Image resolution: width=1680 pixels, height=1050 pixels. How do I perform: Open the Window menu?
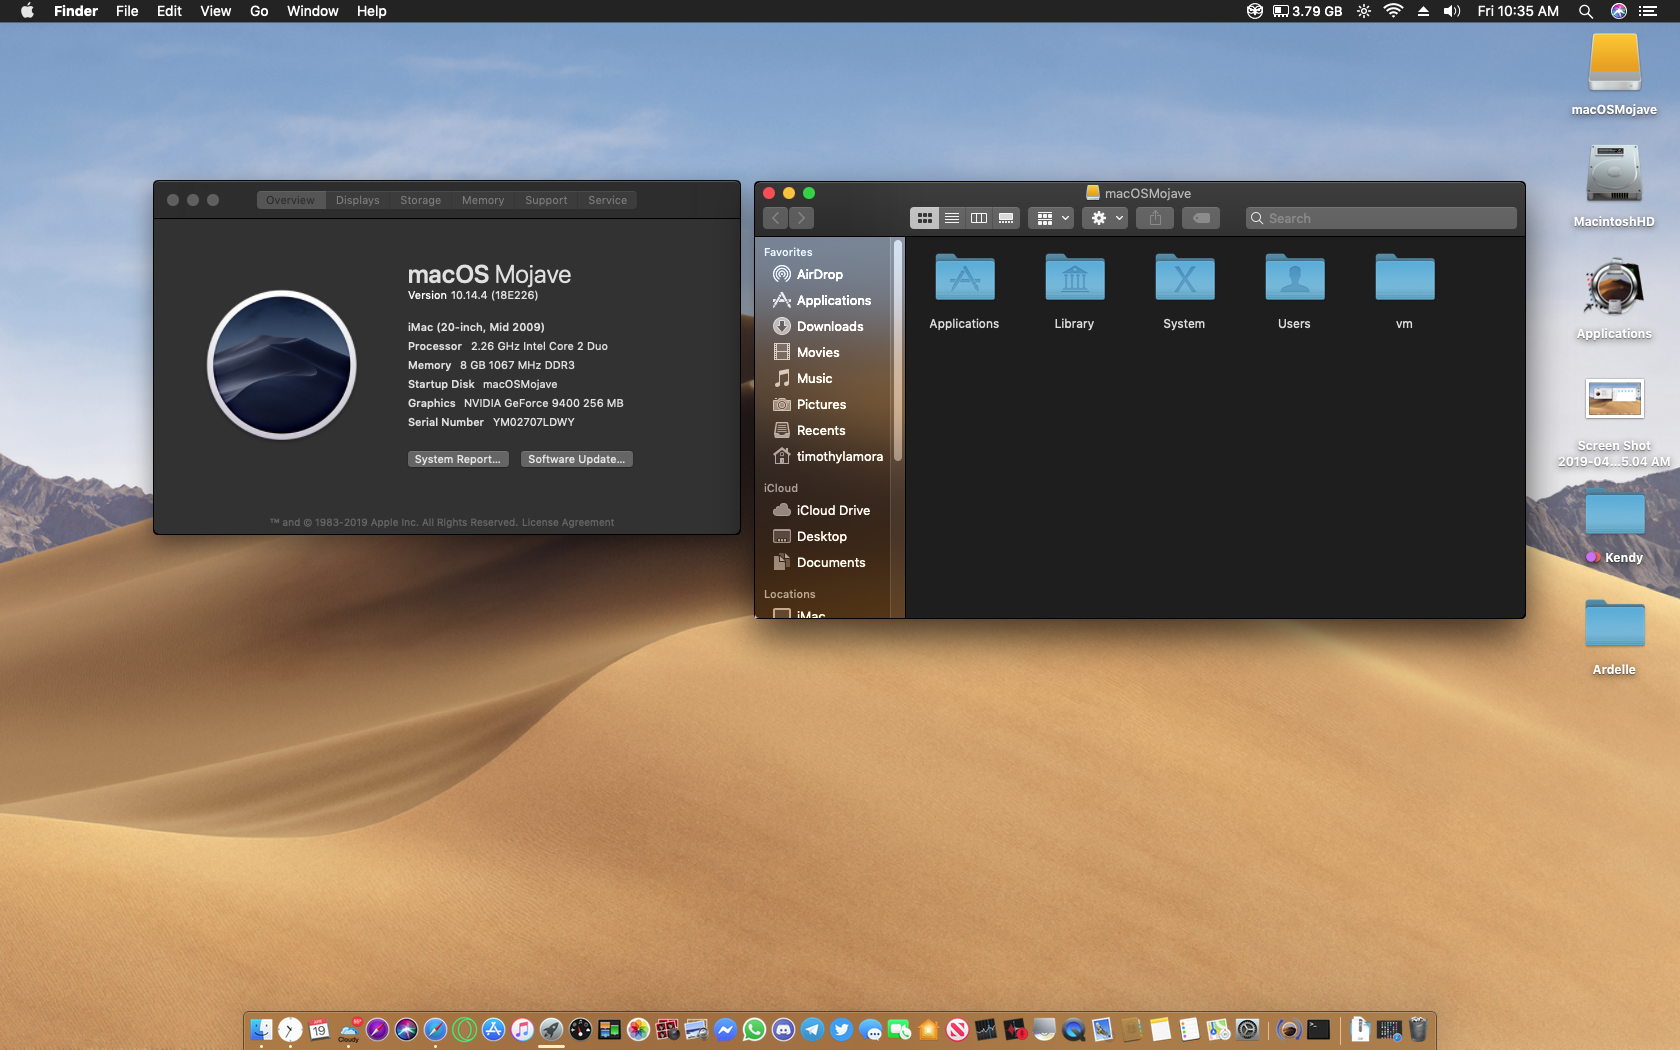(x=312, y=11)
